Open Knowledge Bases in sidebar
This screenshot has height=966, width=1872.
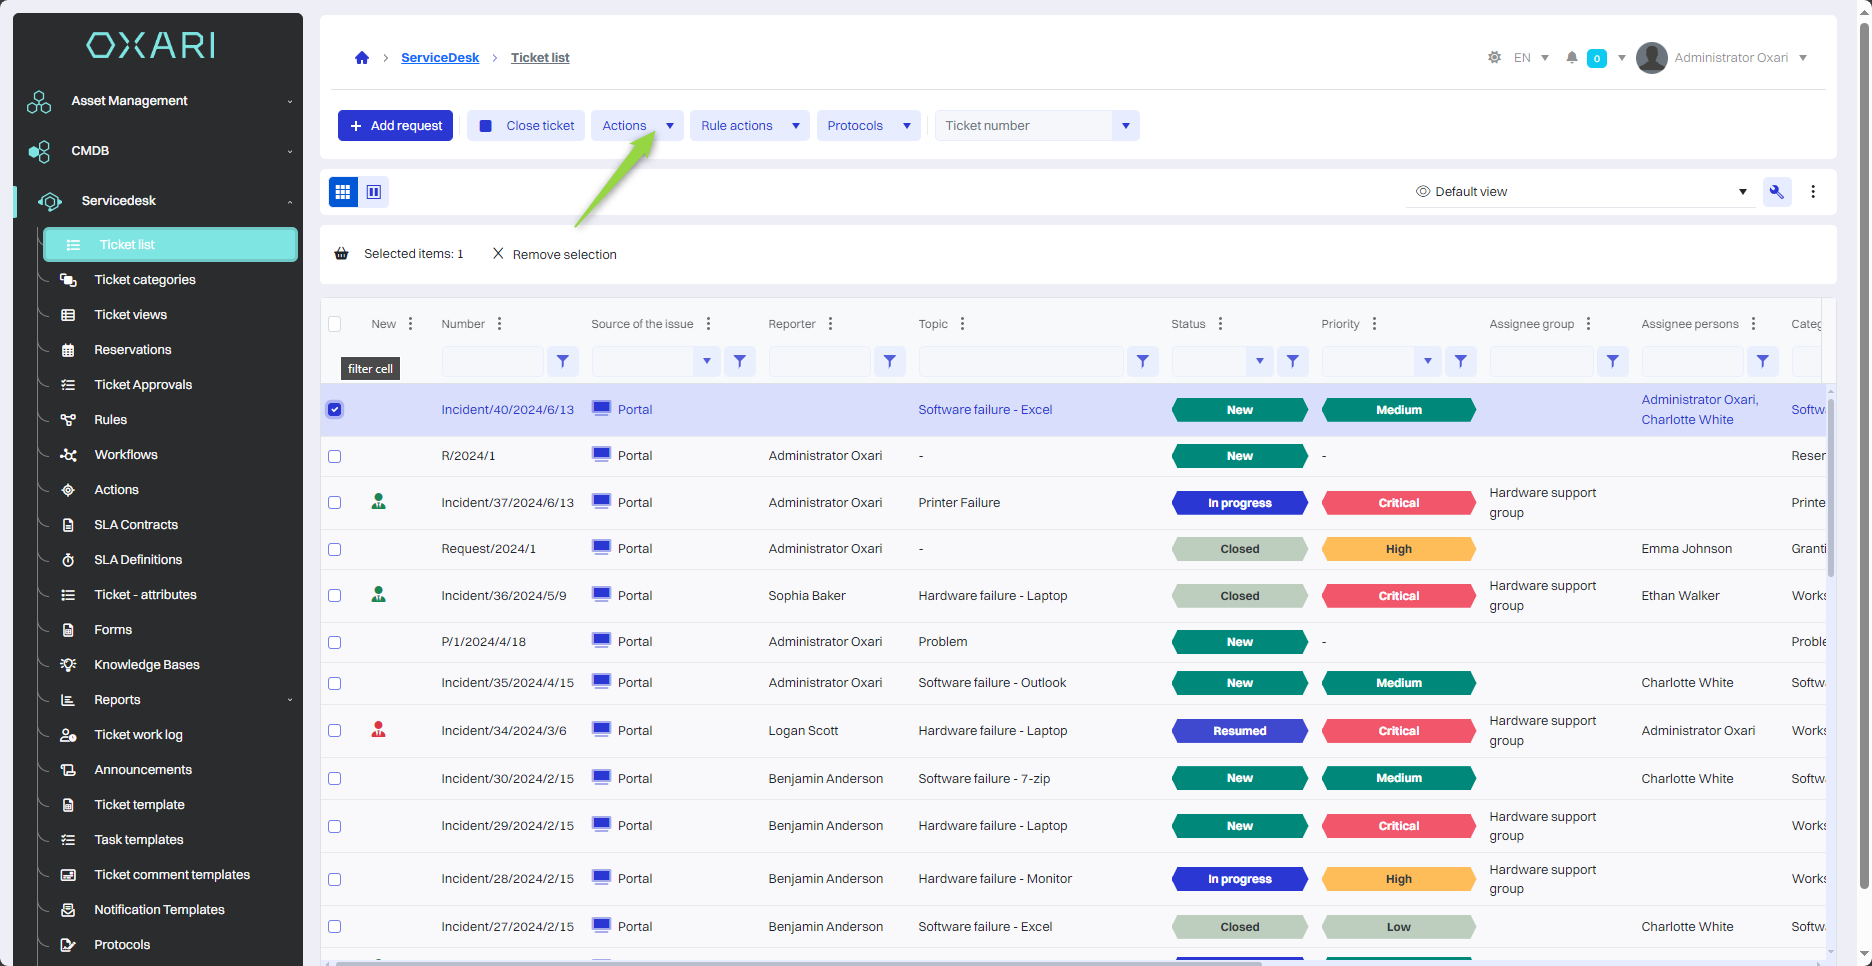point(147,665)
